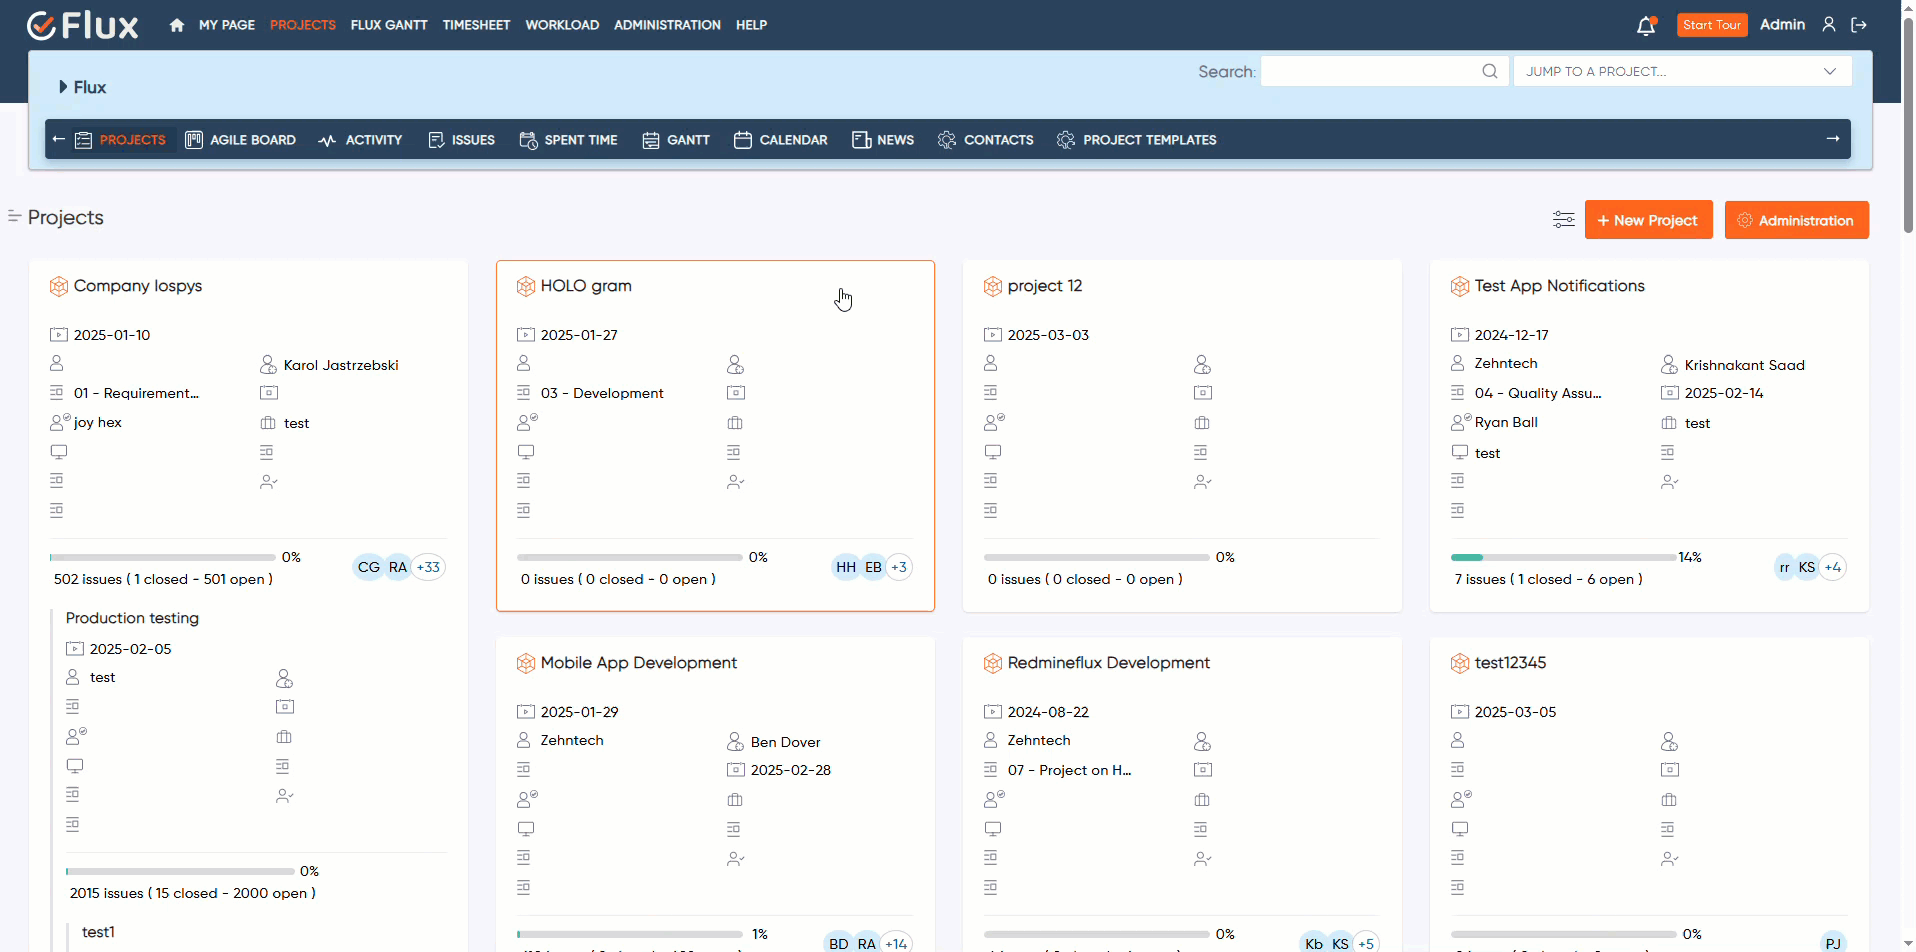
Task: Go to home via house icon
Action: pos(177,25)
